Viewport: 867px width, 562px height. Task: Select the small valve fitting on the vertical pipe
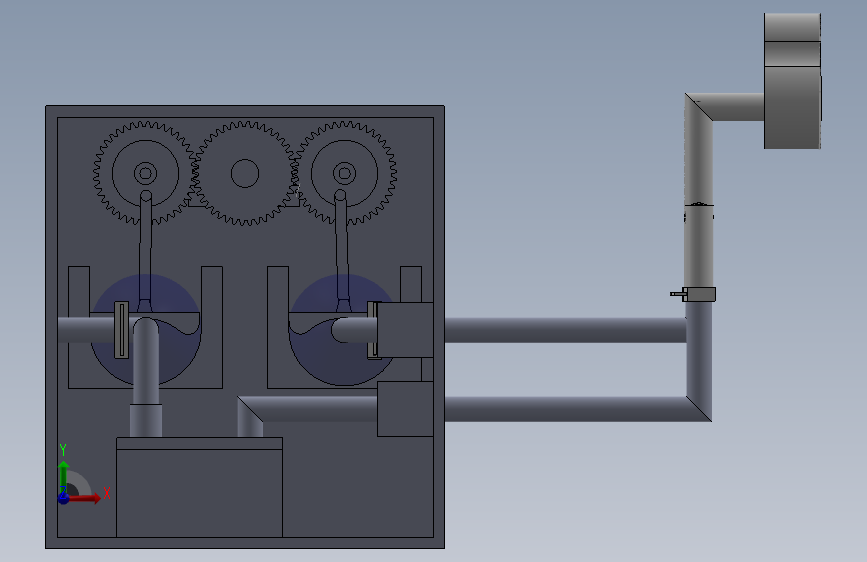[x=694, y=294]
